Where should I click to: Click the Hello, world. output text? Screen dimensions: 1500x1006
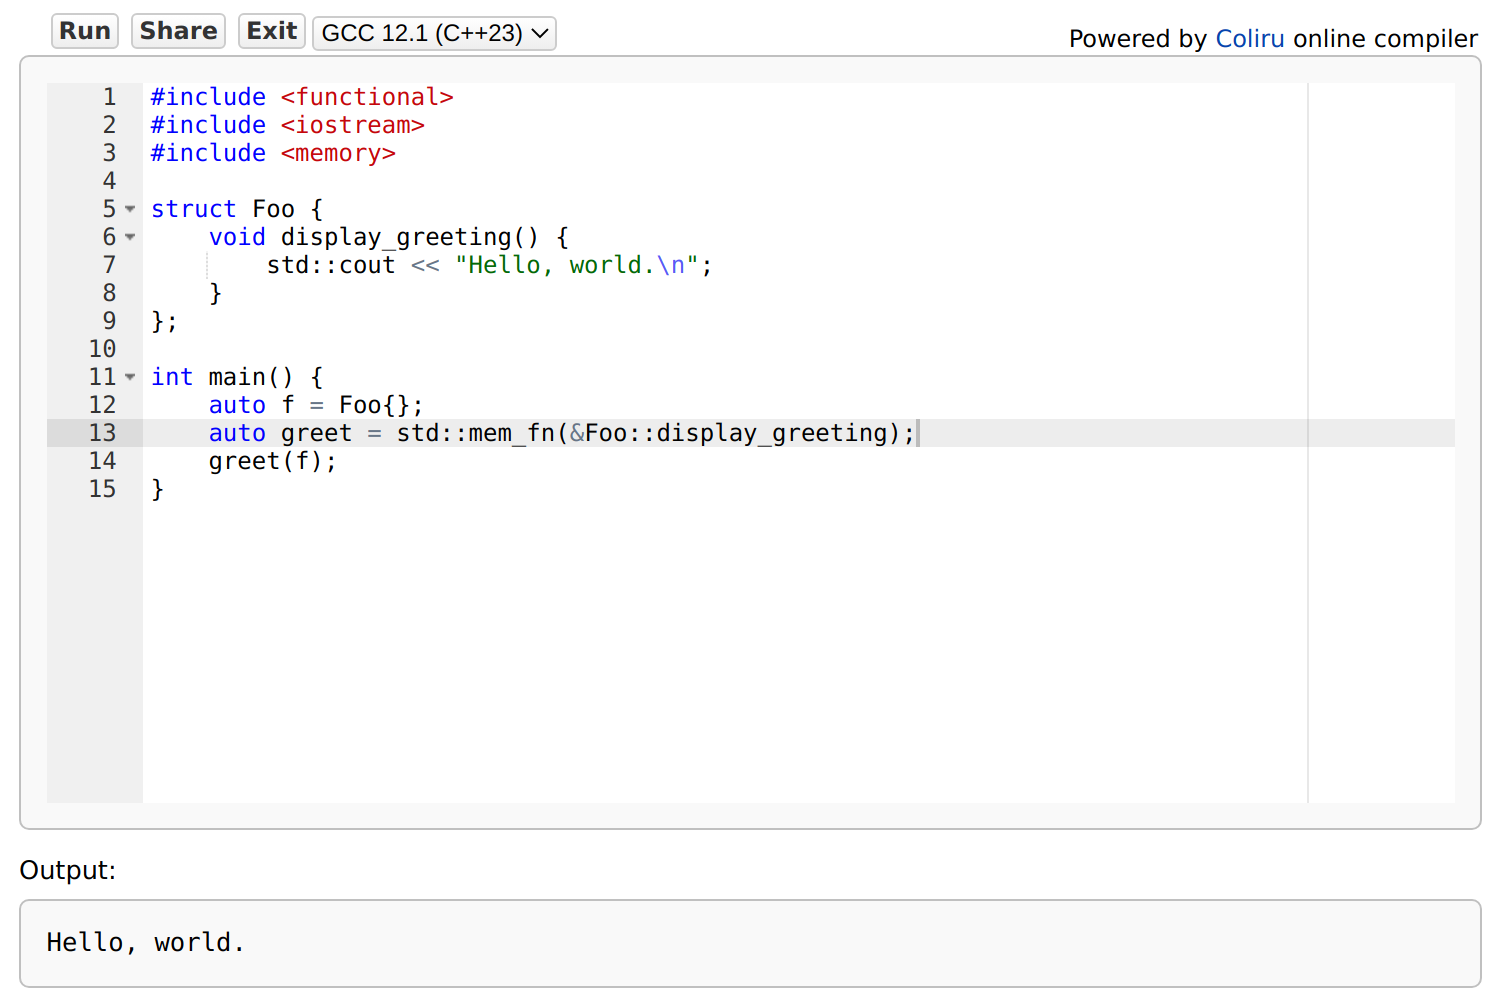pyautogui.click(x=146, y=943)
